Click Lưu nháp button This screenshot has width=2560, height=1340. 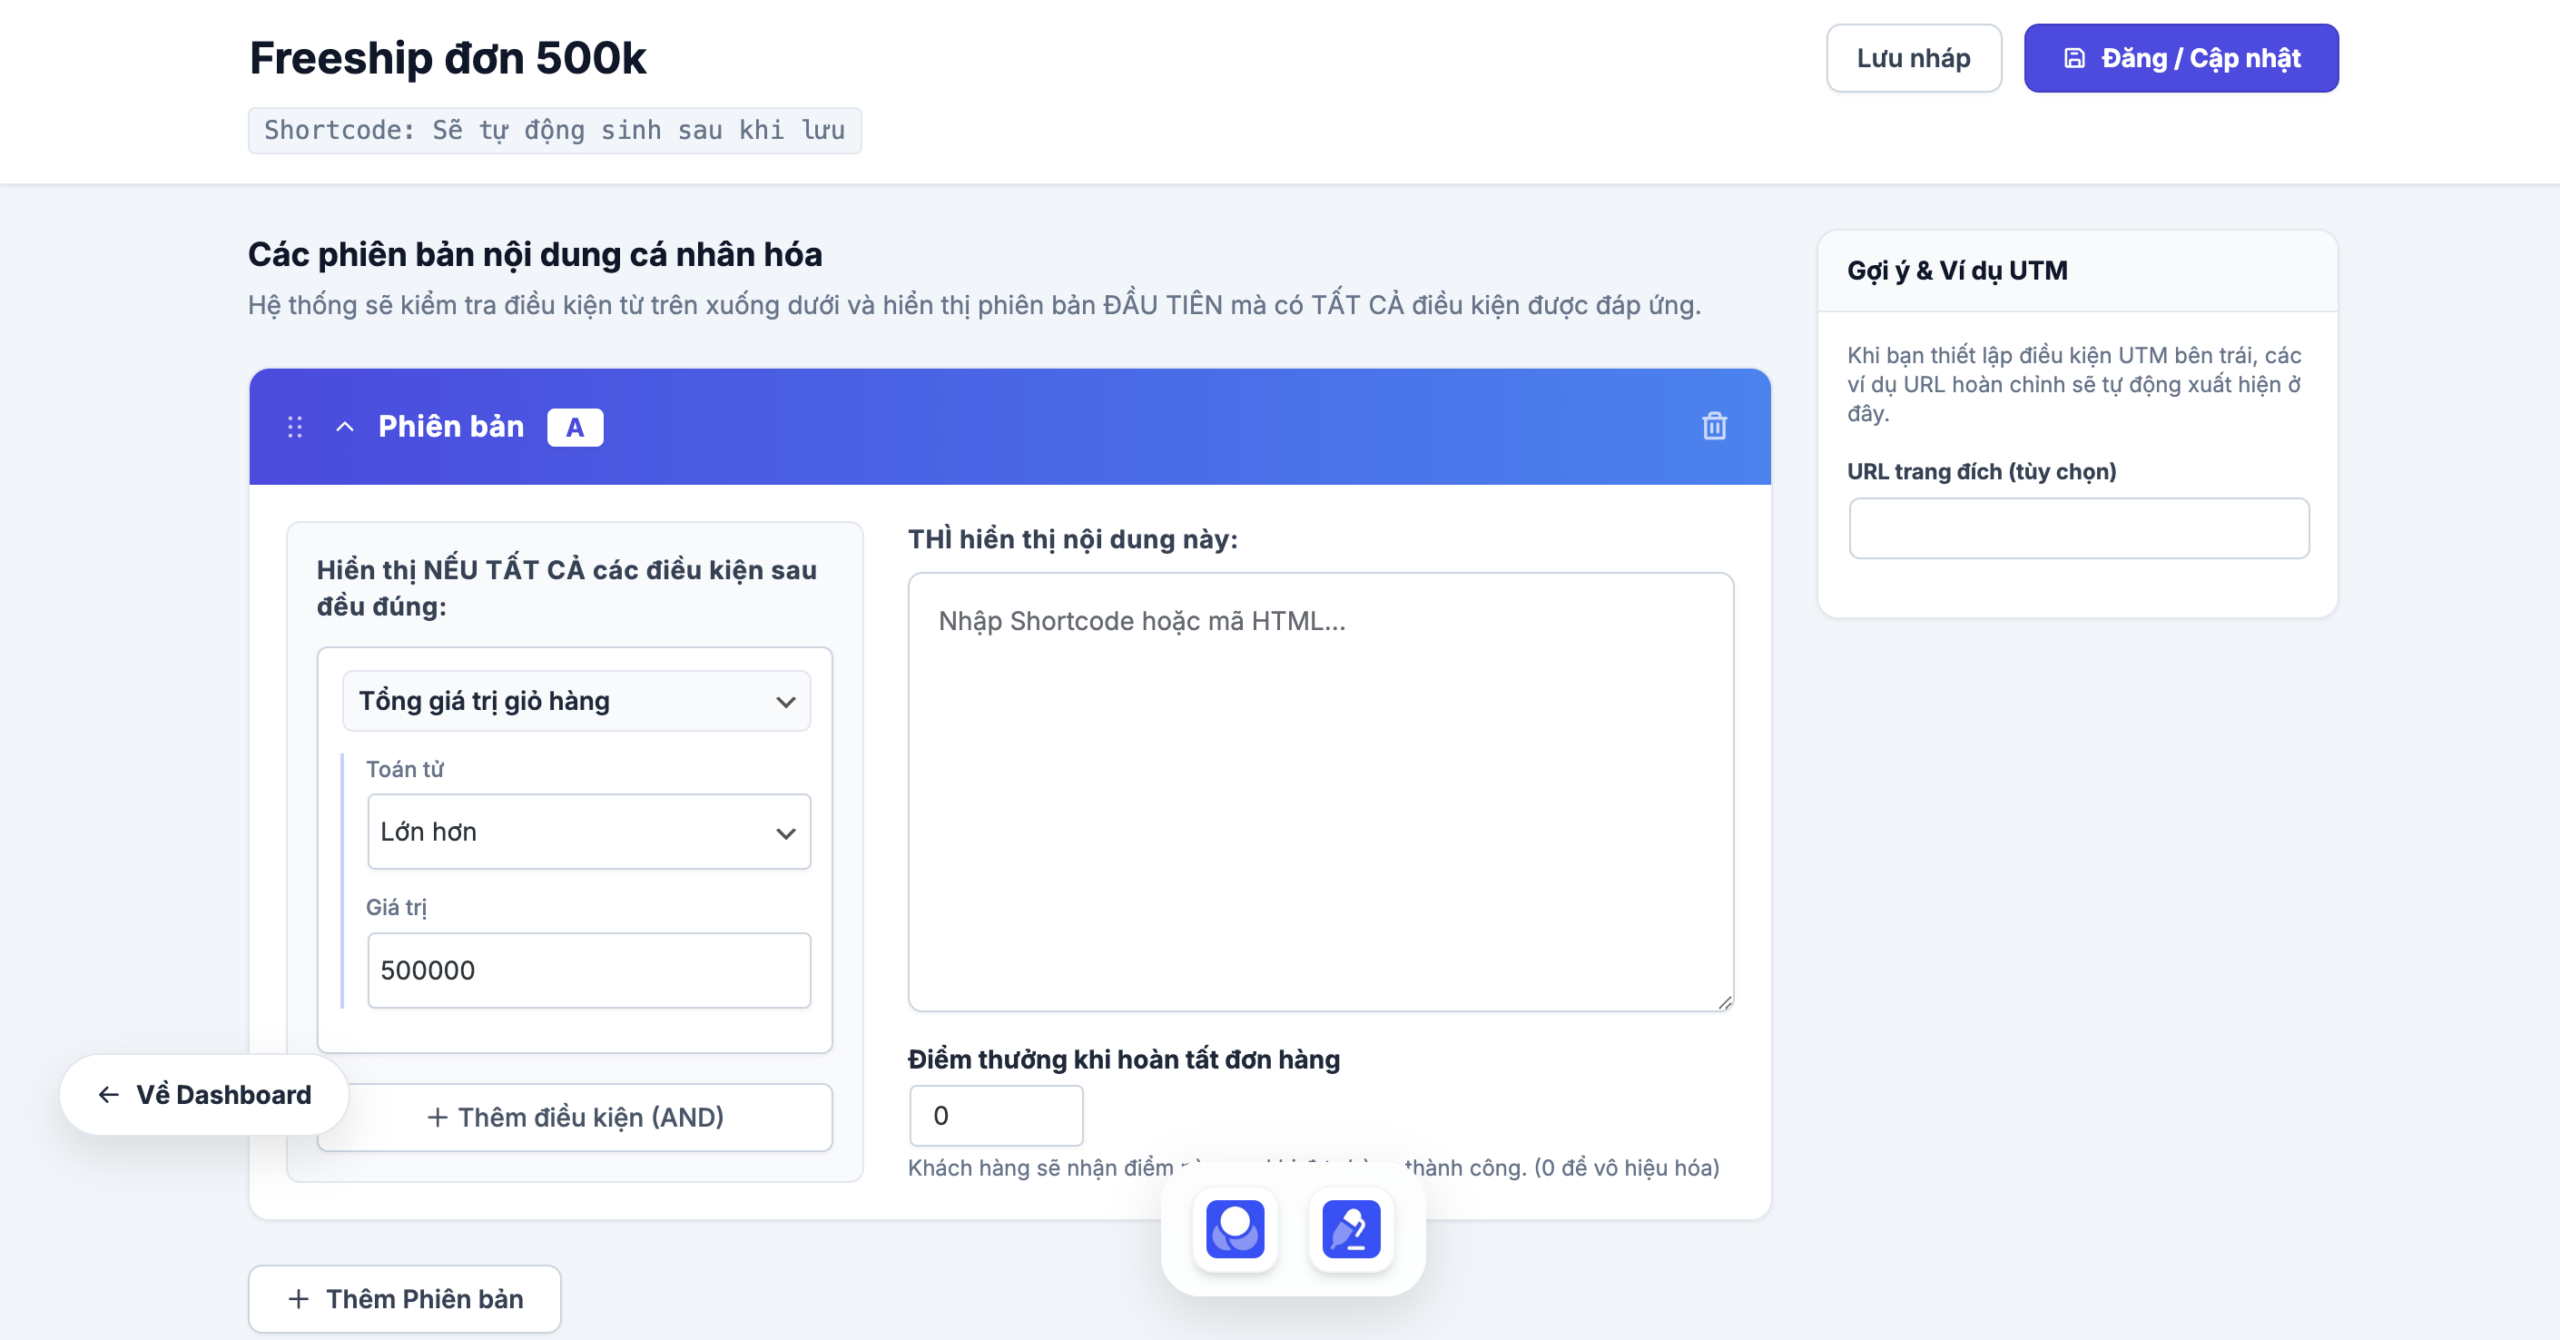pos(1914,58)
